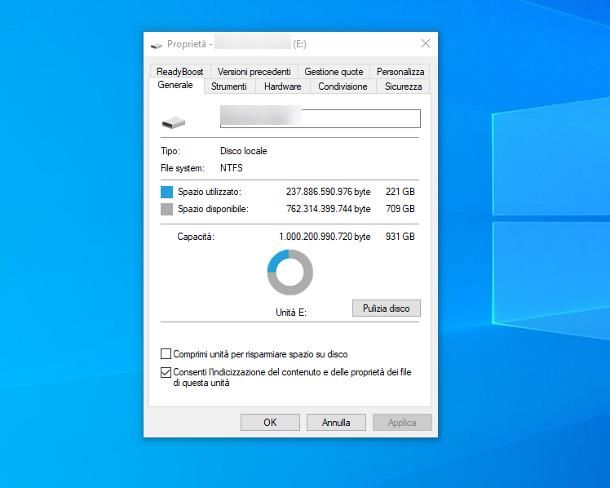The height and width of the screenshot is (488, 610).
Task: Enable Comprimi unità per risparmiare spazio checkbox
Action: (166, 354)
